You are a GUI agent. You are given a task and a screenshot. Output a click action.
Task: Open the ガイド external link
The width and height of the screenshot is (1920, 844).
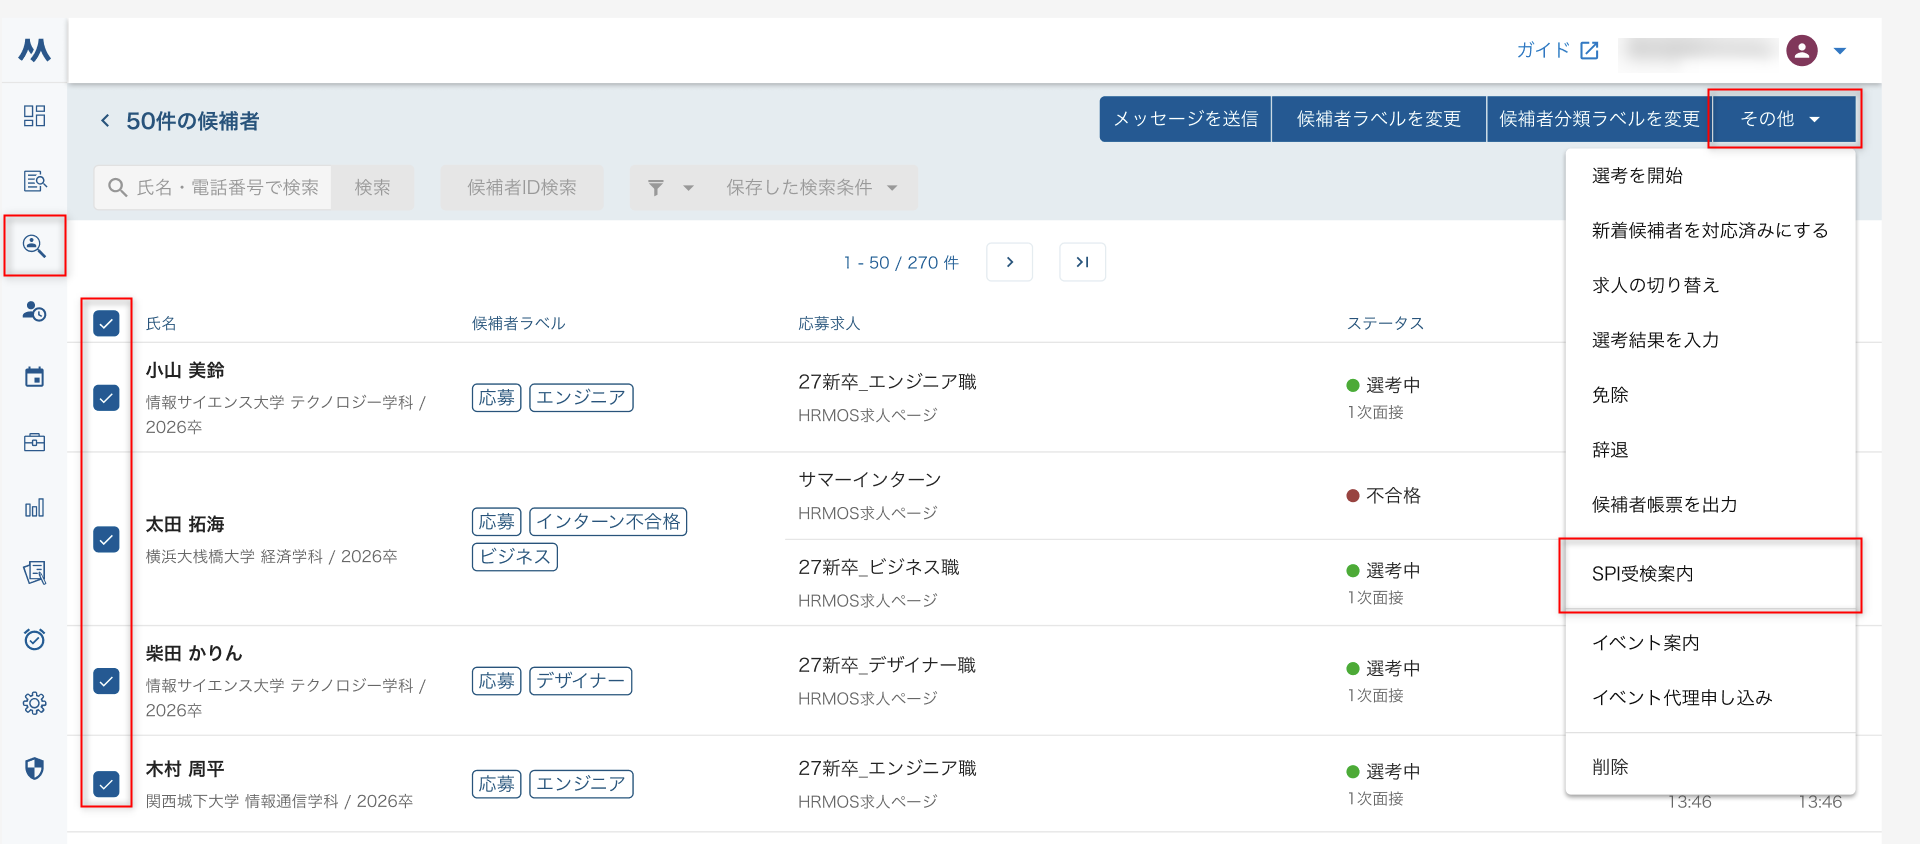click(x=1557, y=50)
